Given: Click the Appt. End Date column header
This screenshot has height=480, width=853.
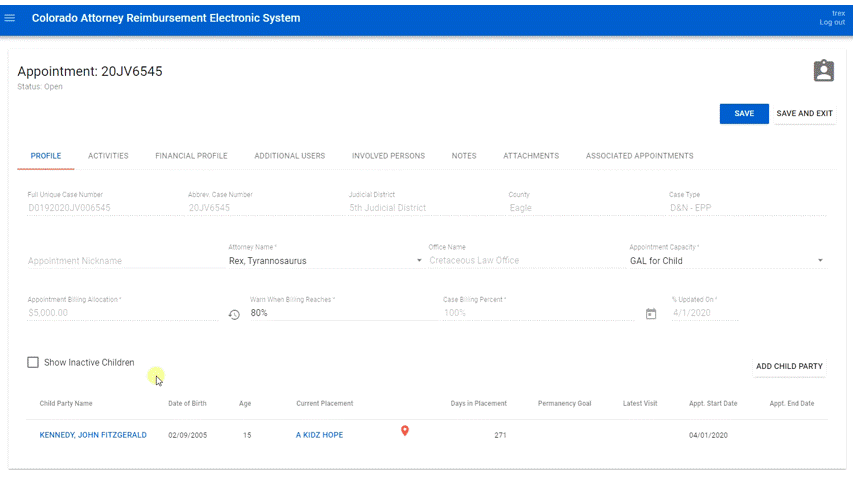Looking at the screenshot, I should pos(792,403).
